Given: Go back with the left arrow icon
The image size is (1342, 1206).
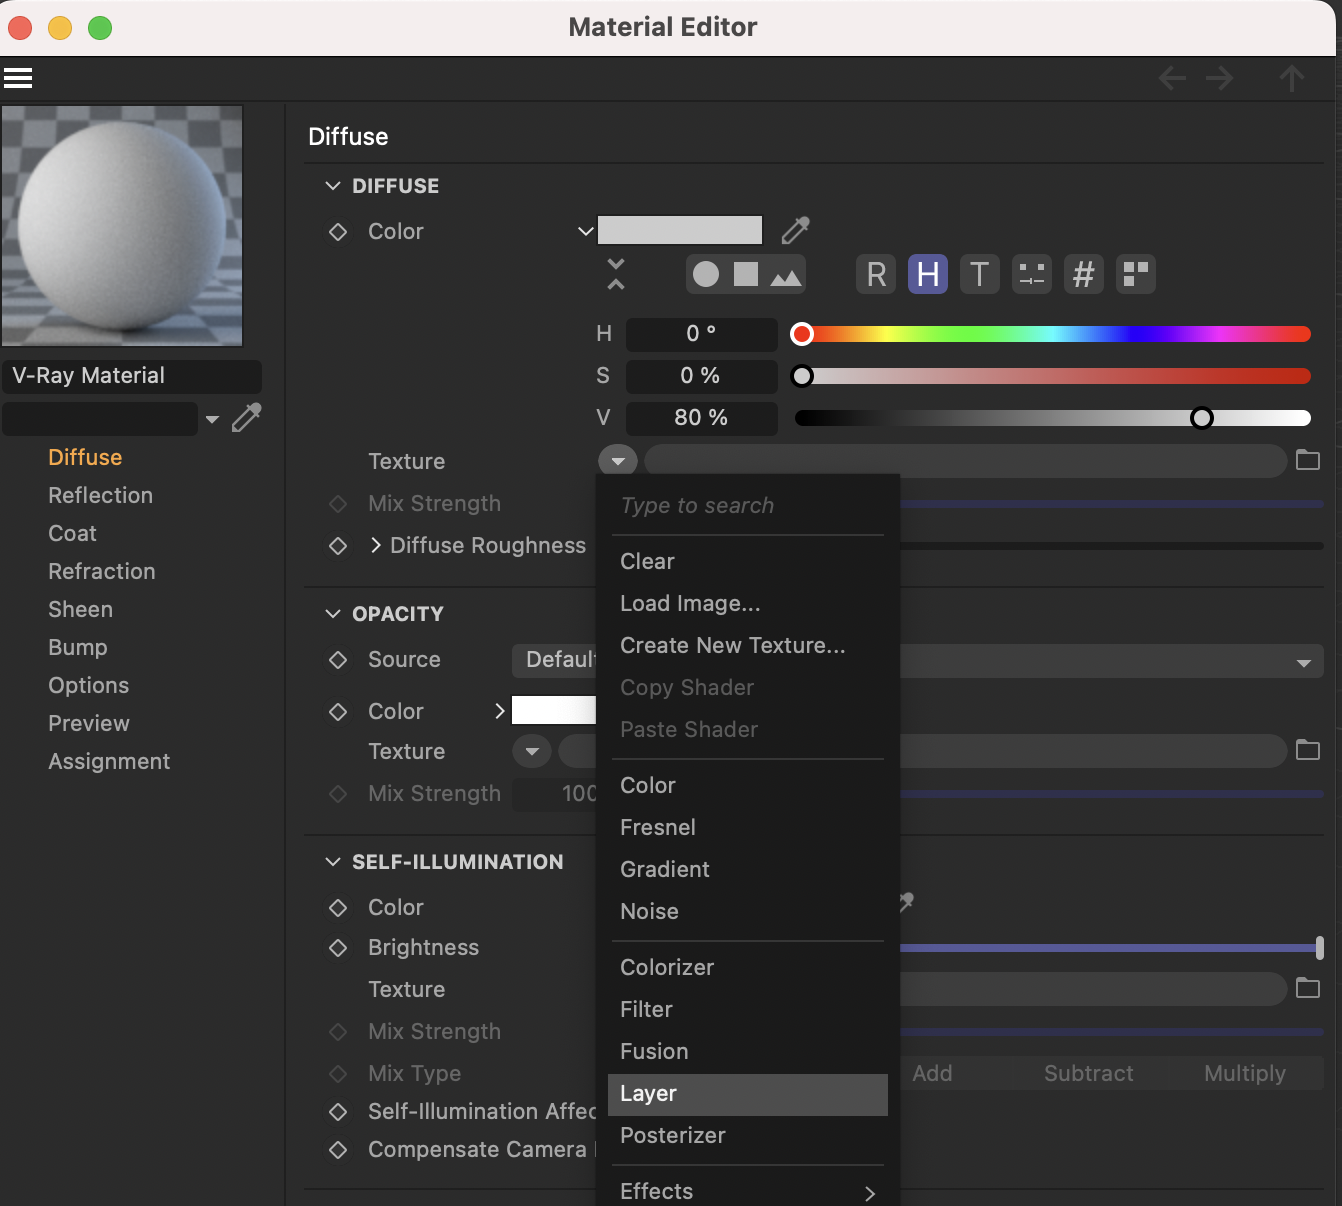Looking at the screenshot, I should (x=1172, y=78).
